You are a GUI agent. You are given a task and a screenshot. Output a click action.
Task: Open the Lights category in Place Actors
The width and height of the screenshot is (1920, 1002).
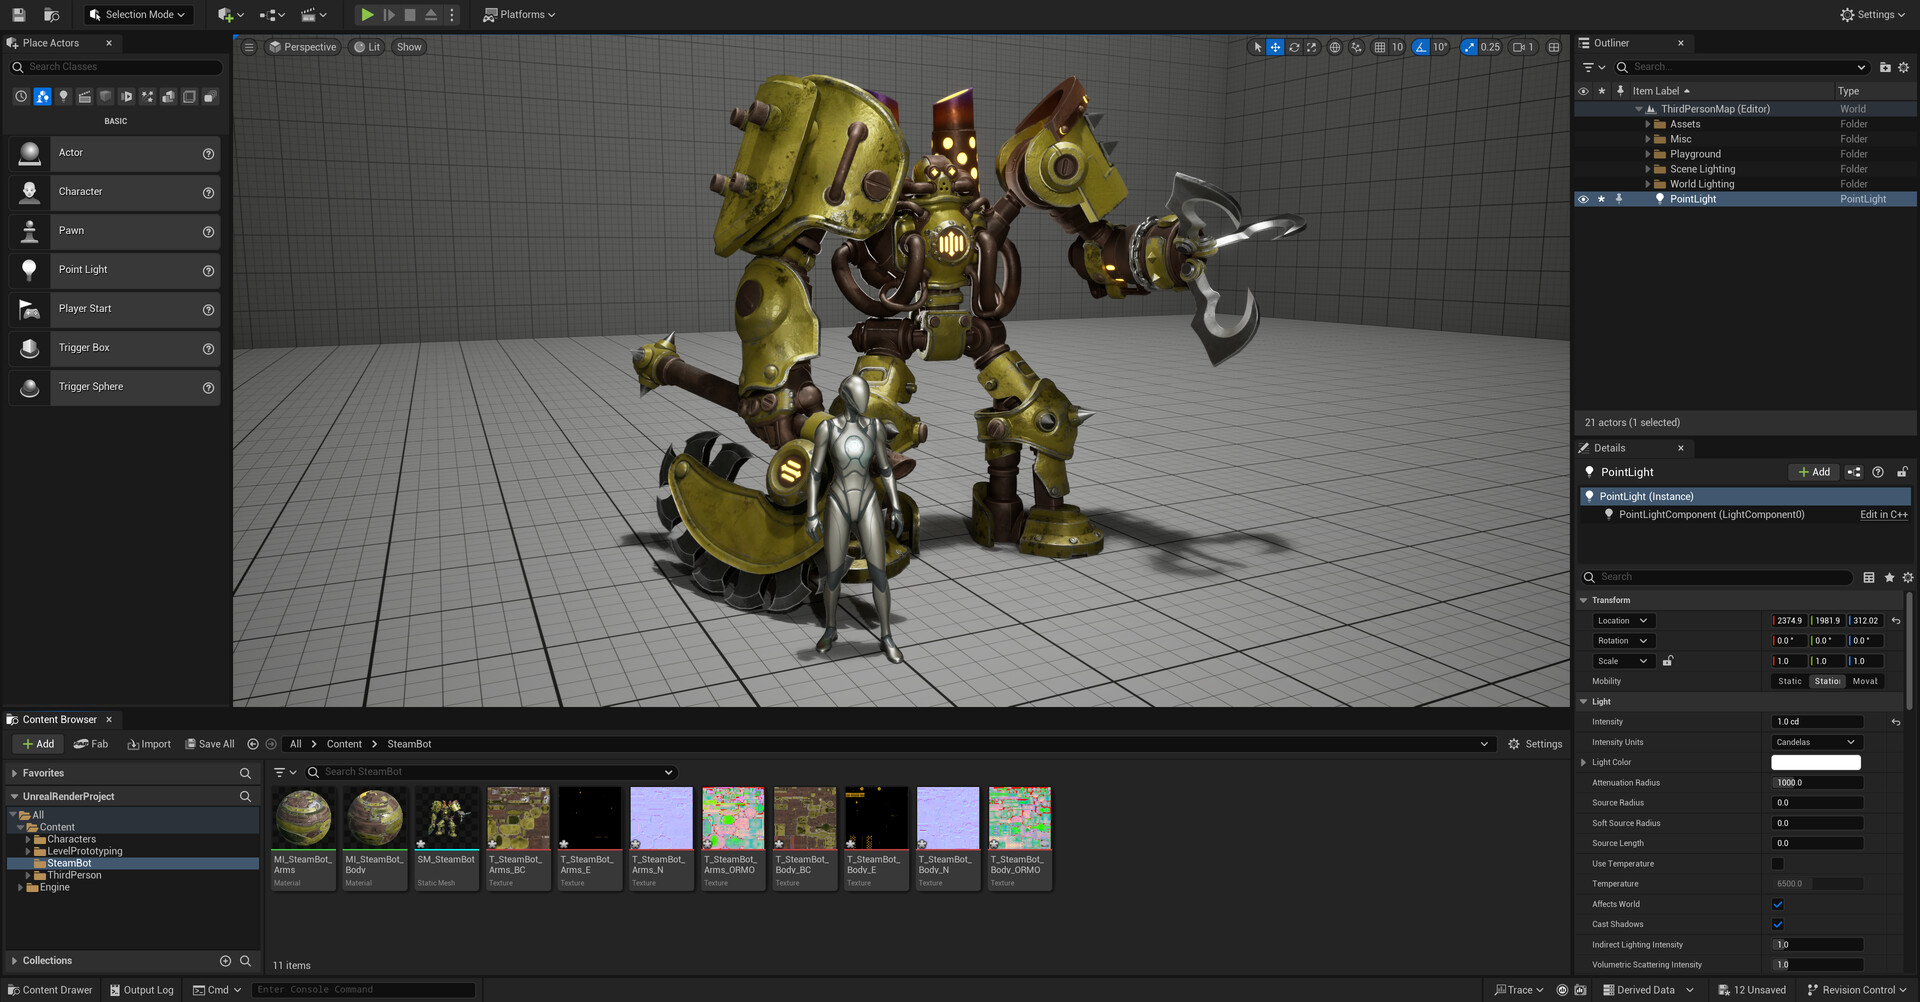coord(63,97)
